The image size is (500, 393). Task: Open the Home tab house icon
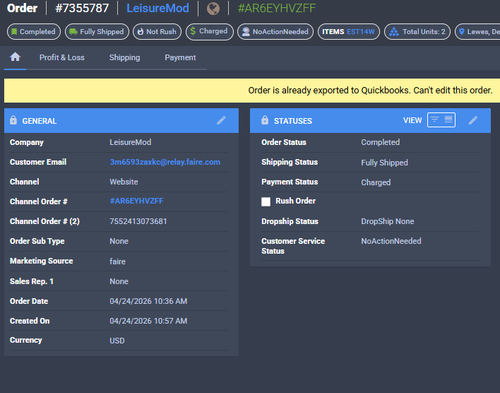15,57
